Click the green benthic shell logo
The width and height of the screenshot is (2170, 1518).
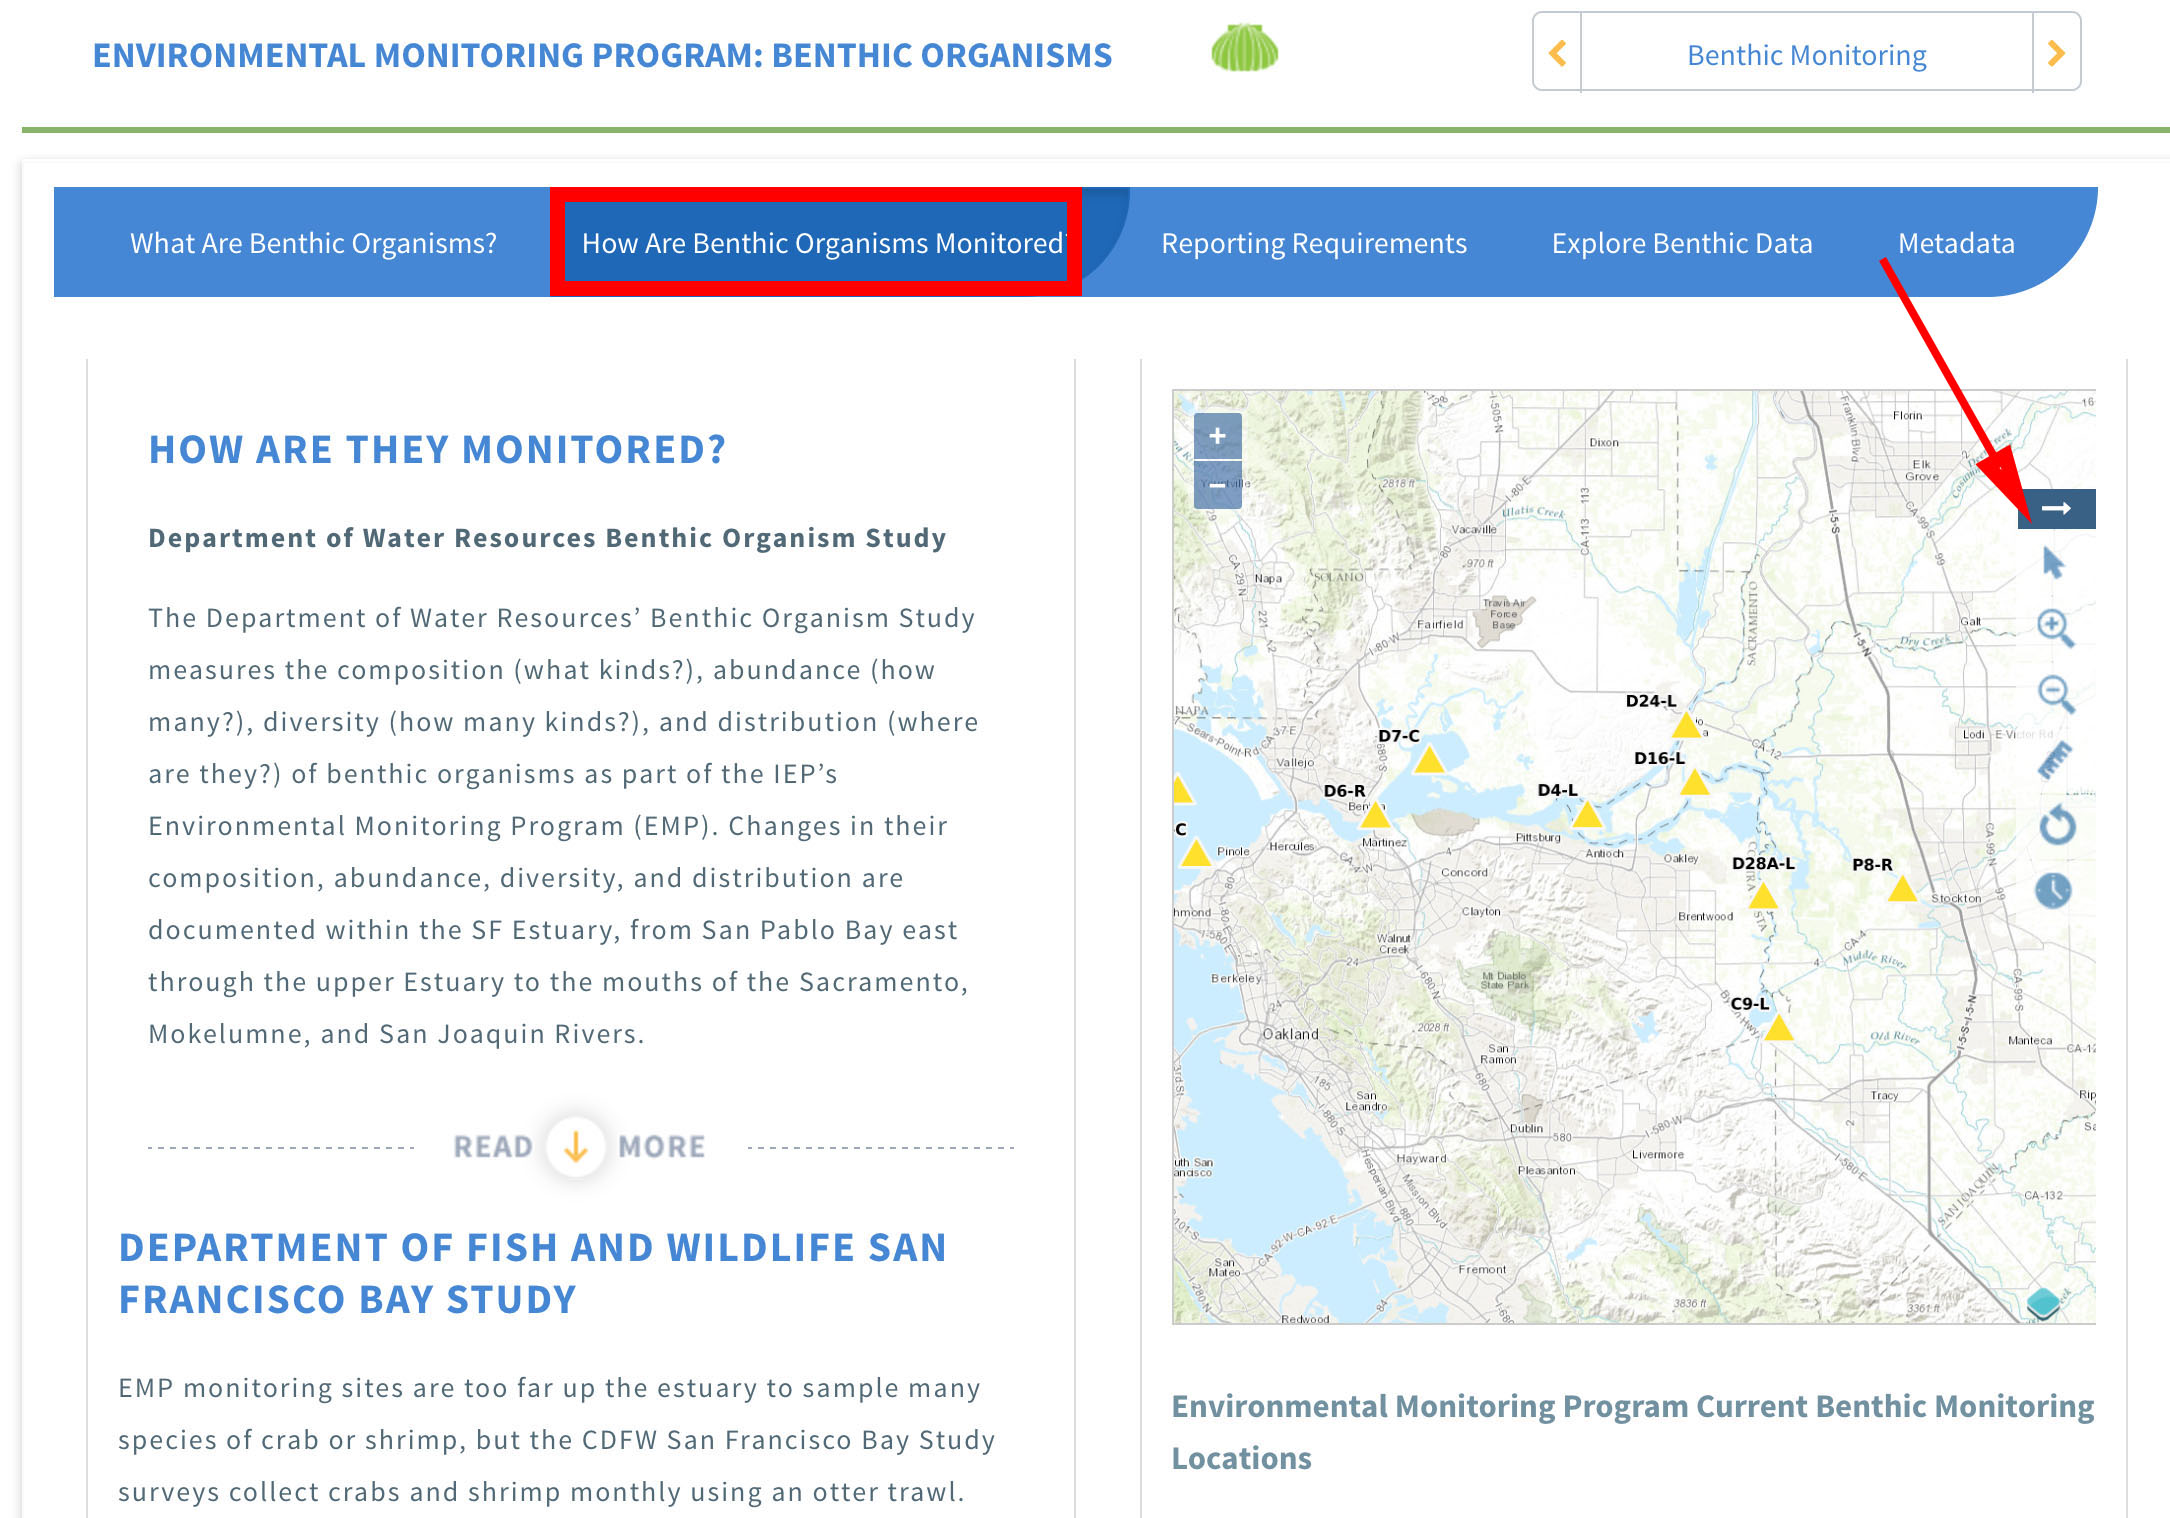pyautogui.click(x=1244, y=48)
